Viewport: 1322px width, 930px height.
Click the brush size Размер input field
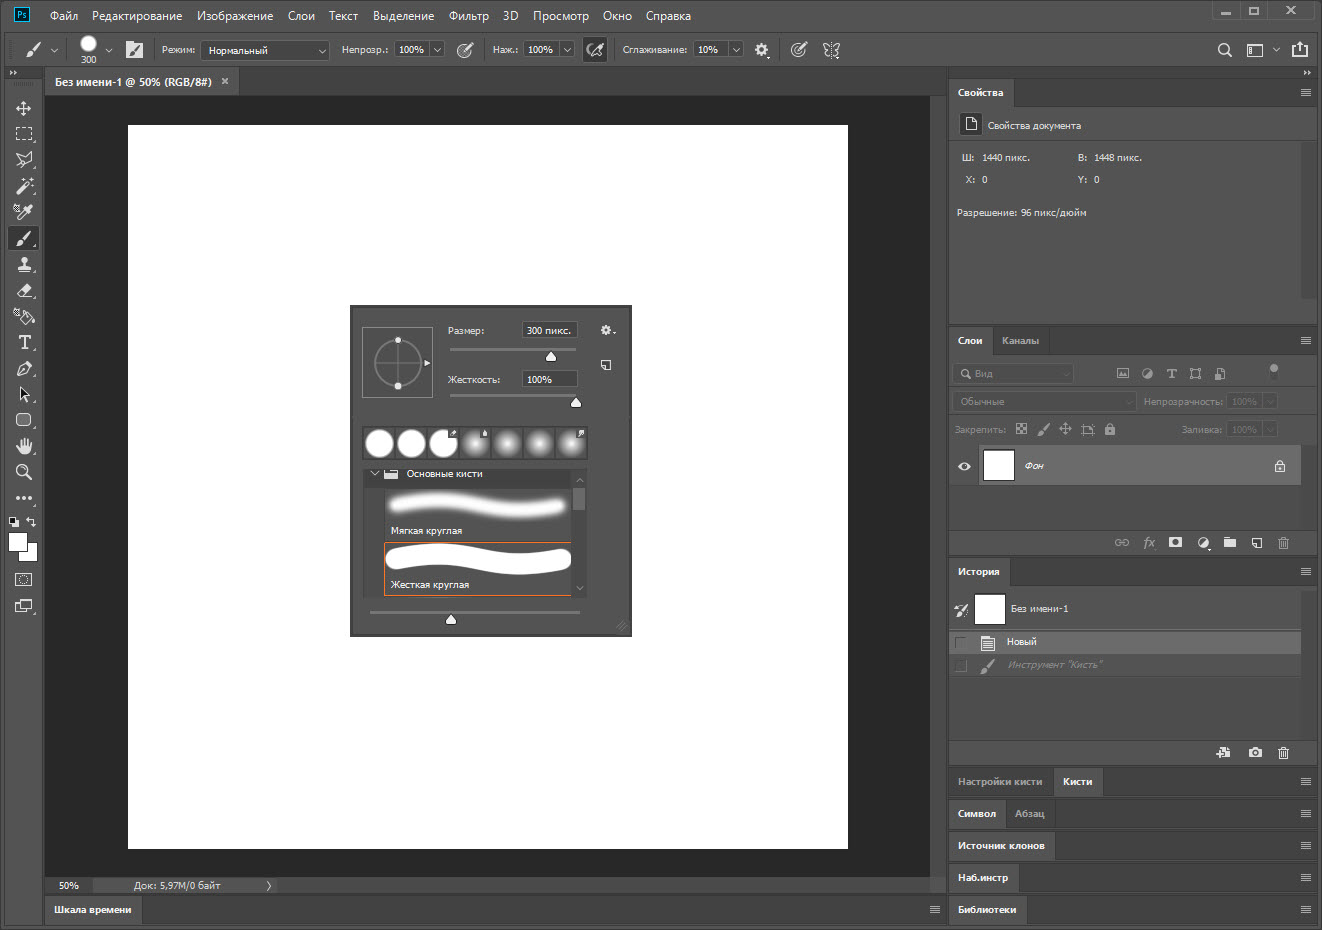pyautogui.click(x=550, y=330)
